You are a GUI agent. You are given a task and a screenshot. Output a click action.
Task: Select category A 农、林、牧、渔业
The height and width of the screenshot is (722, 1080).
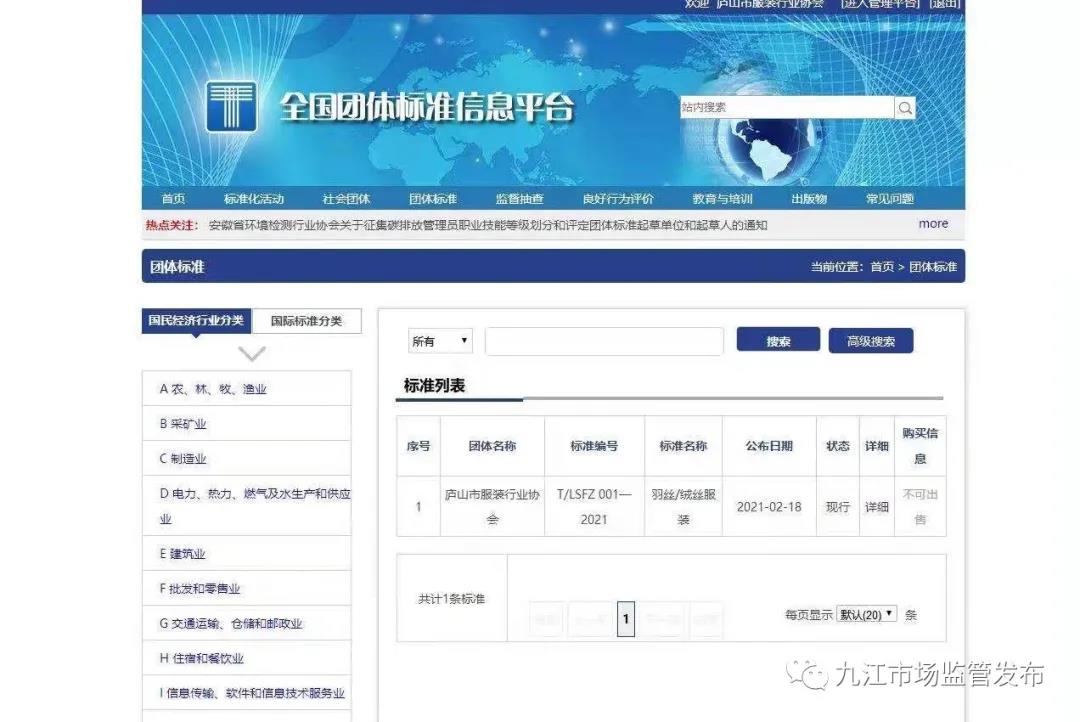click(x=247, y=389)
